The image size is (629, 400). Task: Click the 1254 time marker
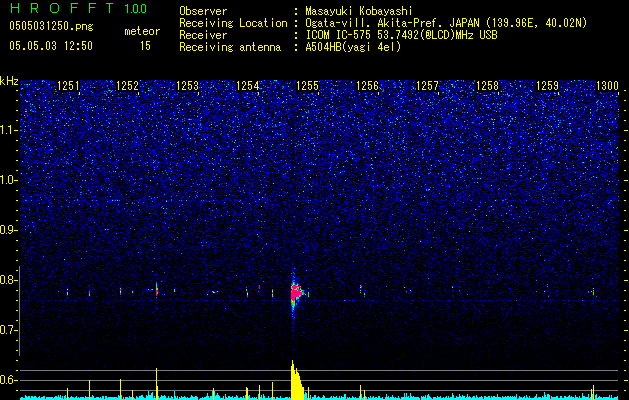coord(248,86)
